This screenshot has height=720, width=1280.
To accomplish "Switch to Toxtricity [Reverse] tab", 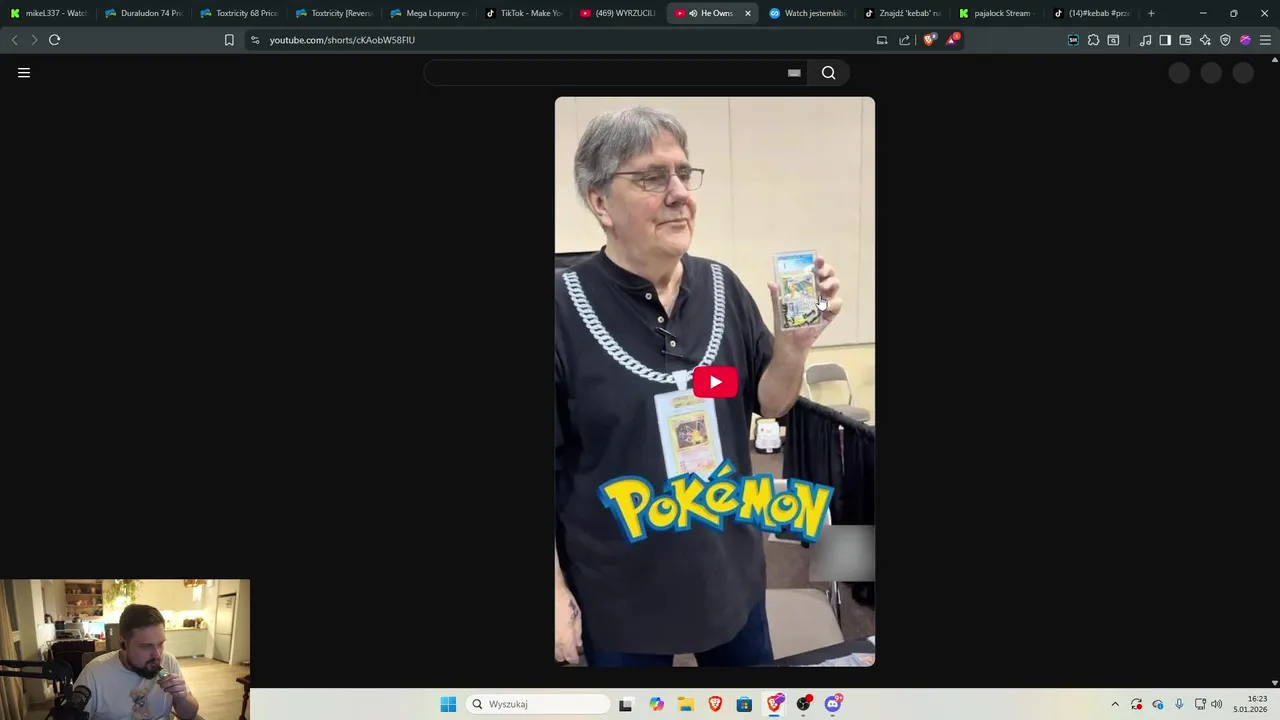I will tap(334, 13).
